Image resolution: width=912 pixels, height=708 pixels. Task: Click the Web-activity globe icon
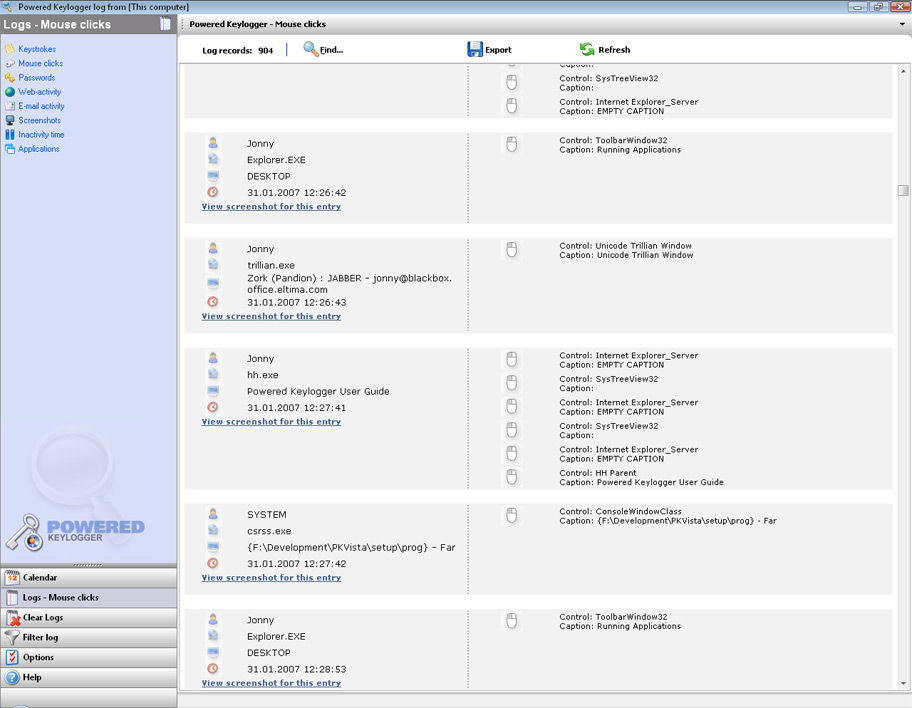pyautogui.click(x=10, y=92)
